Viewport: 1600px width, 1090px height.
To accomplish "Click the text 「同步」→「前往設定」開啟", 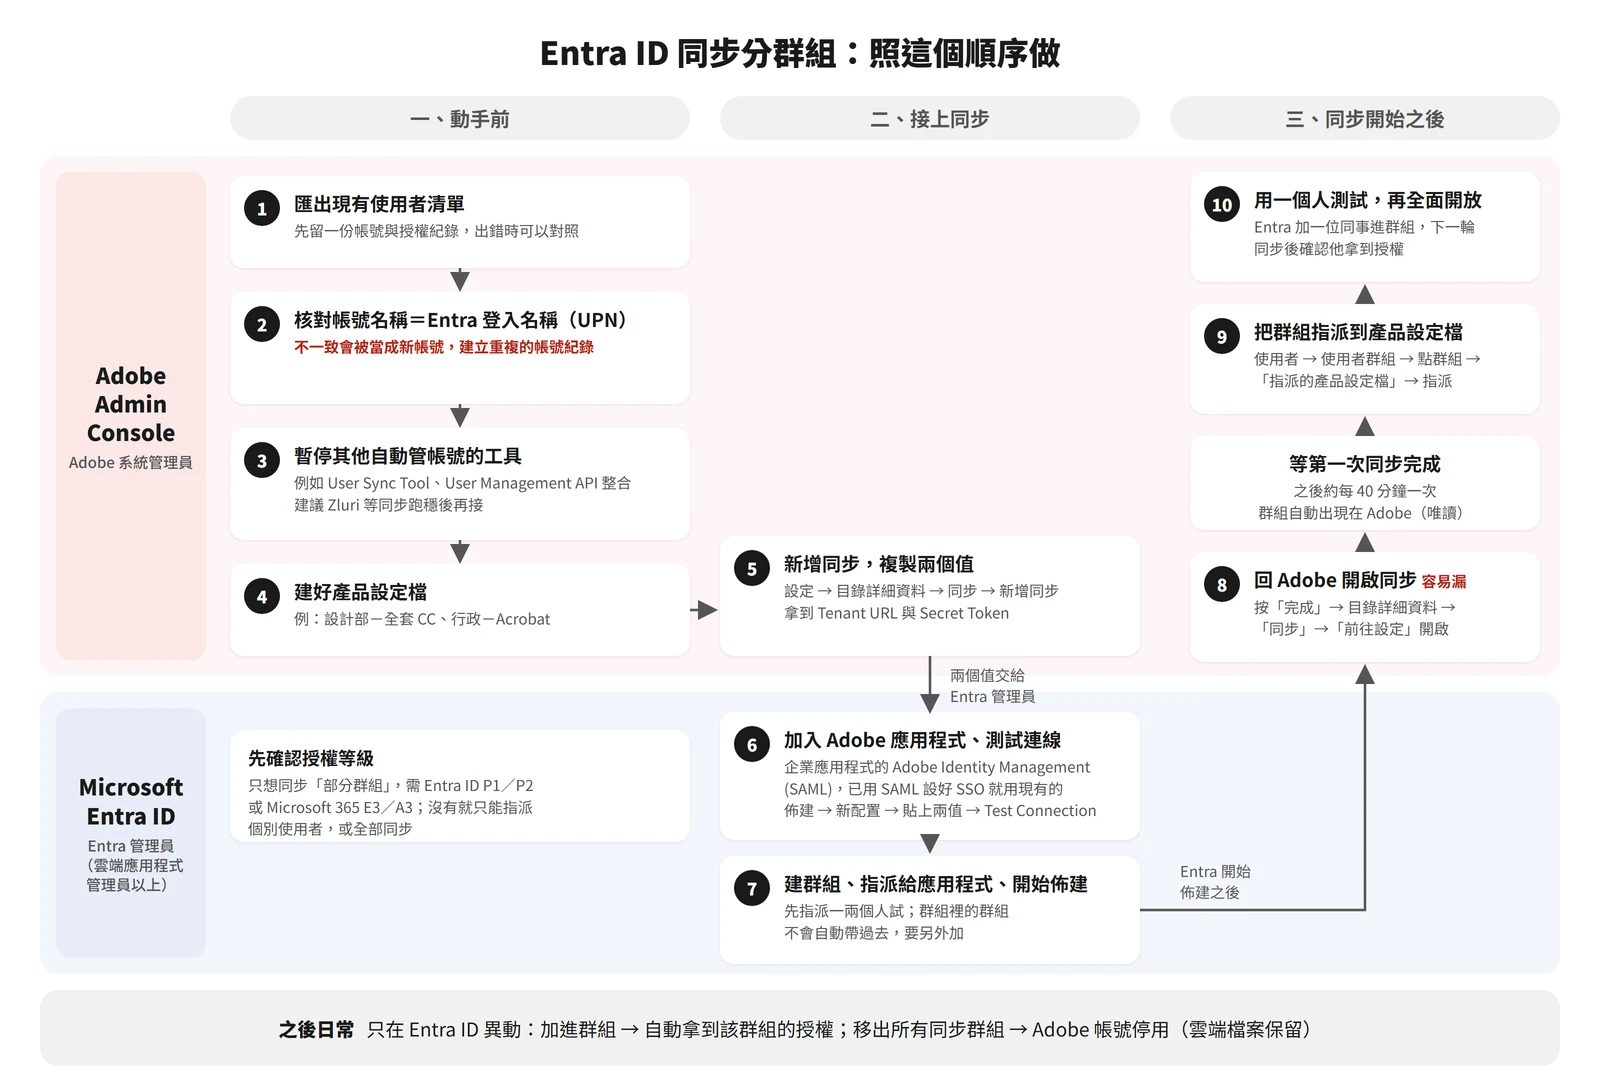I will click(1351, 629).
